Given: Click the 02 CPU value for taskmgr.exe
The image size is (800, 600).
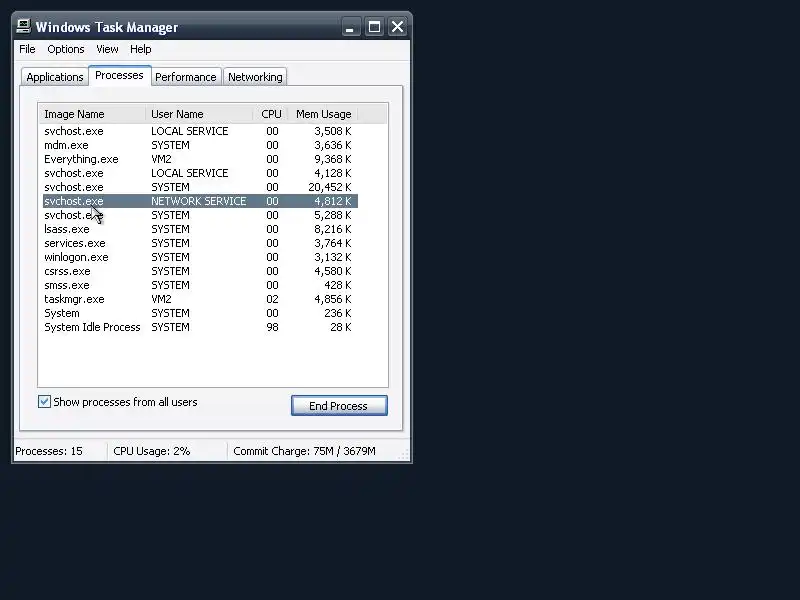Looking at the screenshot, I should point(272,299).
